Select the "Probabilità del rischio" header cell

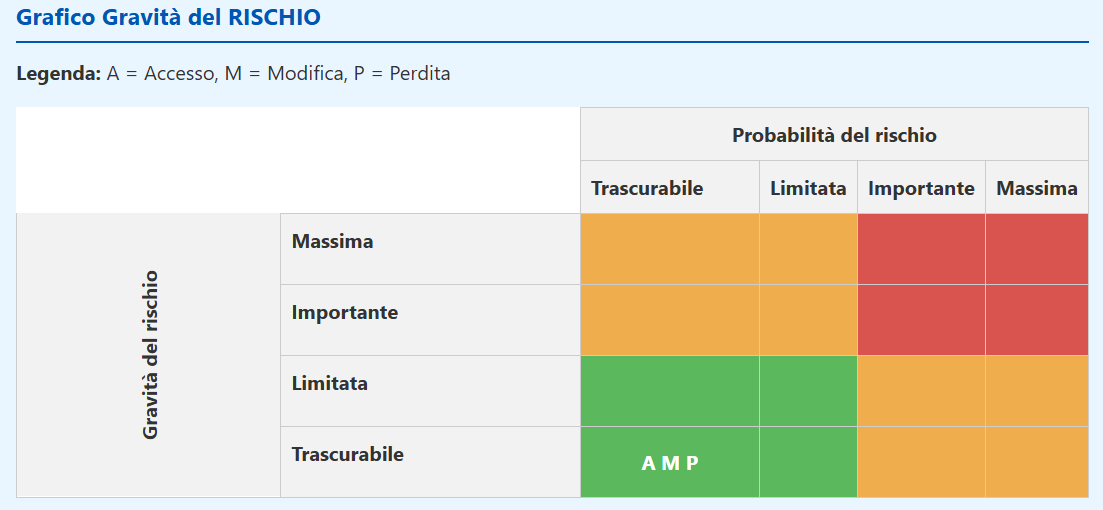834,135
